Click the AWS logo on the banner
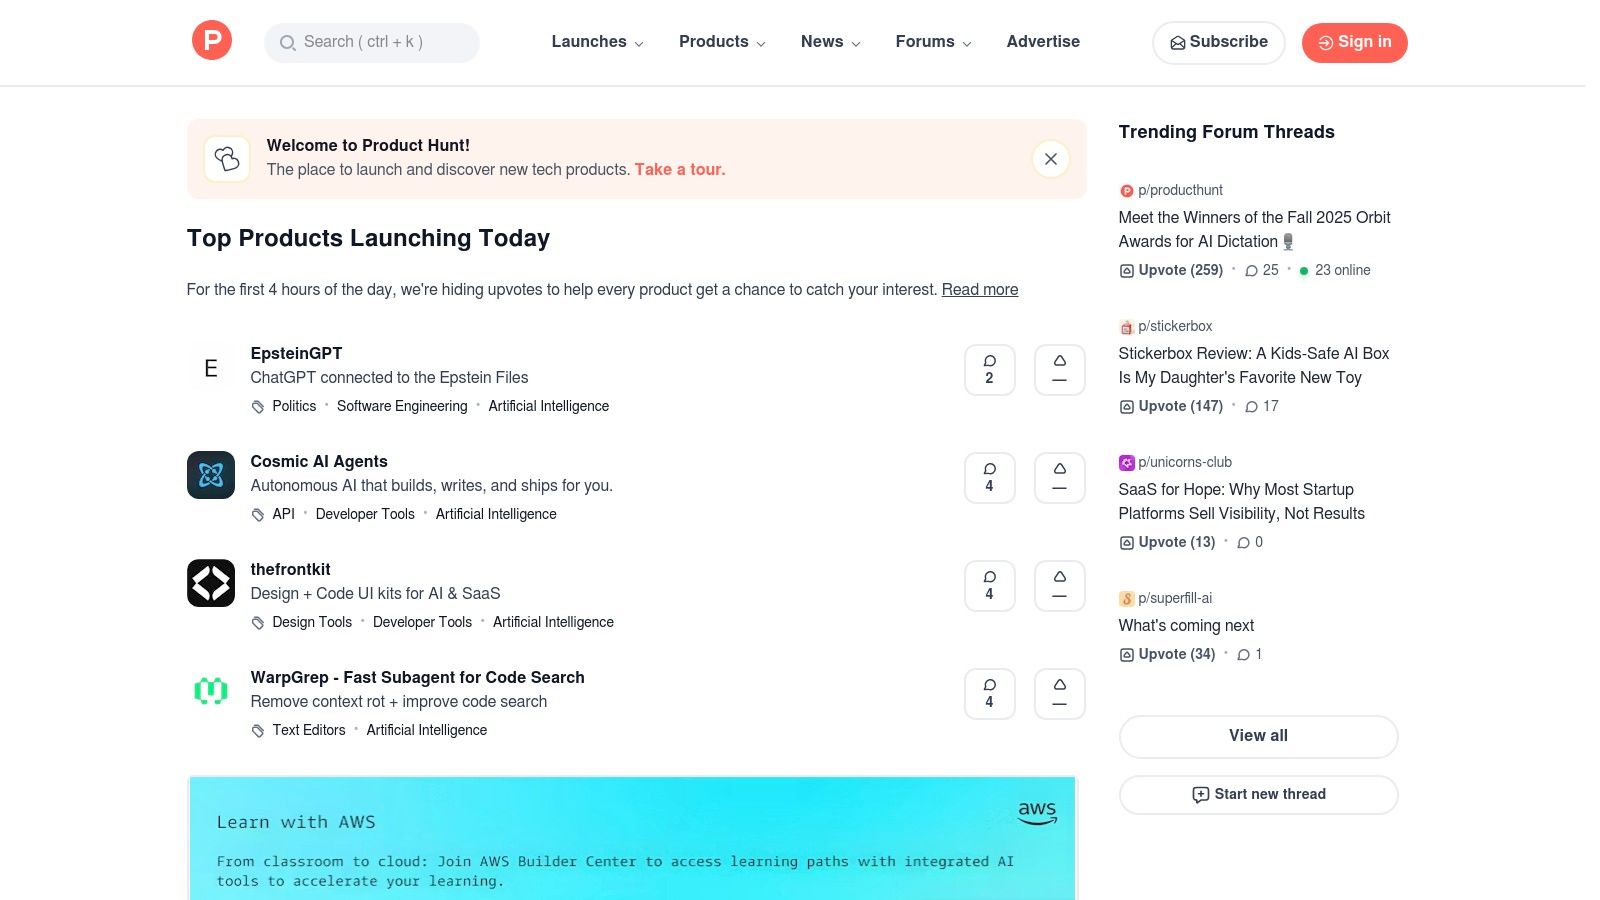Image resolution: width=1600 pixels, height=900 pixels. point(1038,813)
